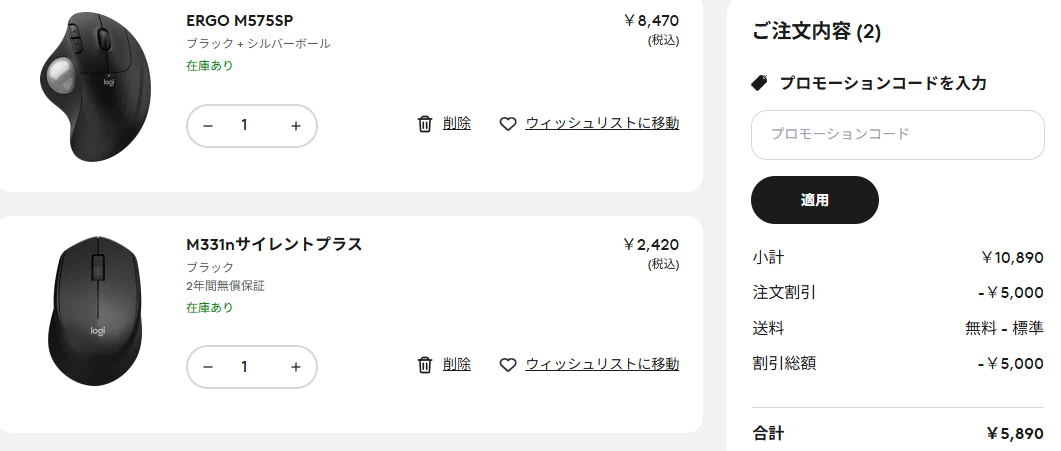Increase ERGO M575SP quantity with plus
The height and width of the screenshot is (451, 1061).
pyautogui.click(x=295, y=126)
